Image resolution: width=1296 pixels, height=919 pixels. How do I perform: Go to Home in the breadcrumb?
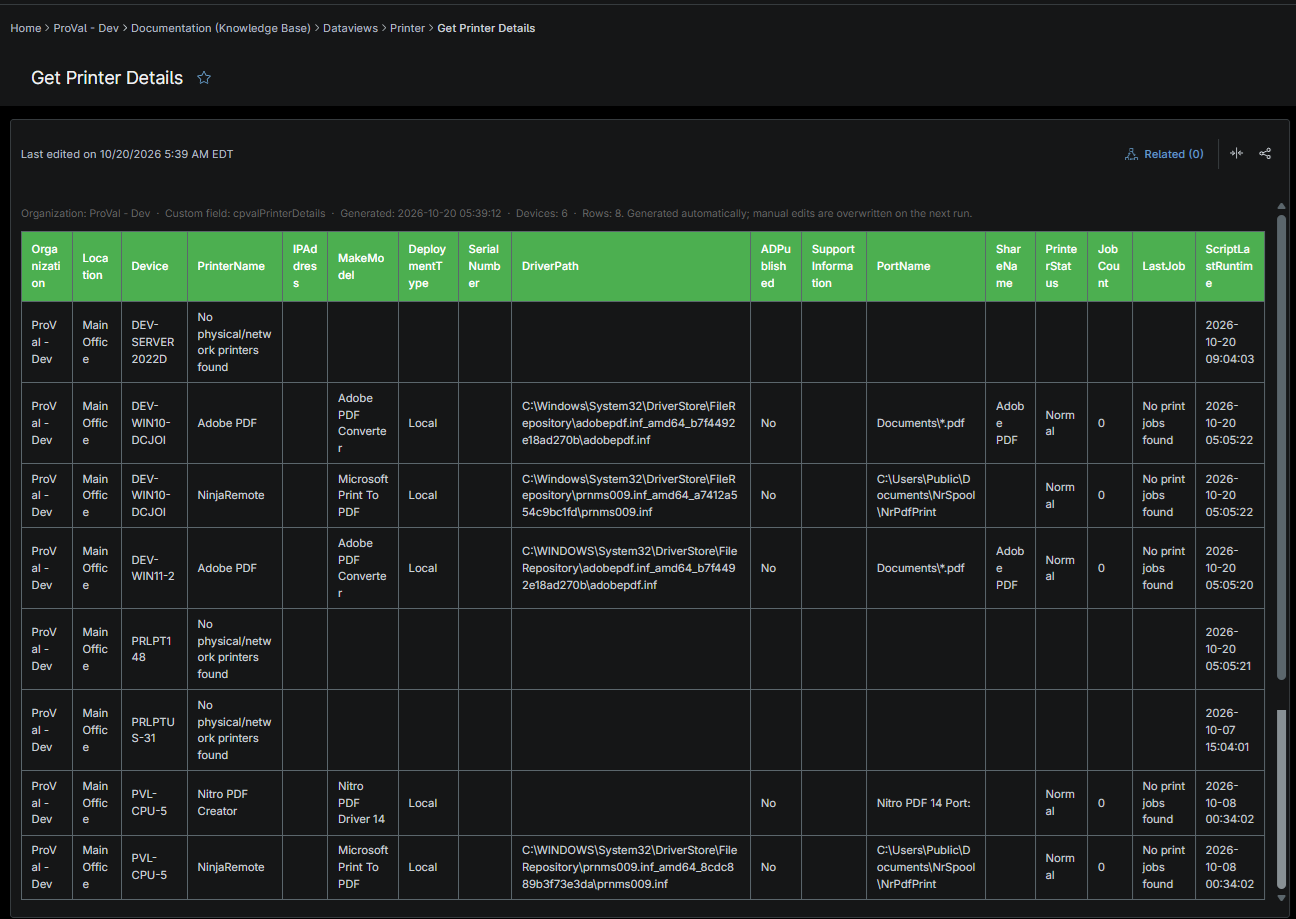click(x=26, y=28)
